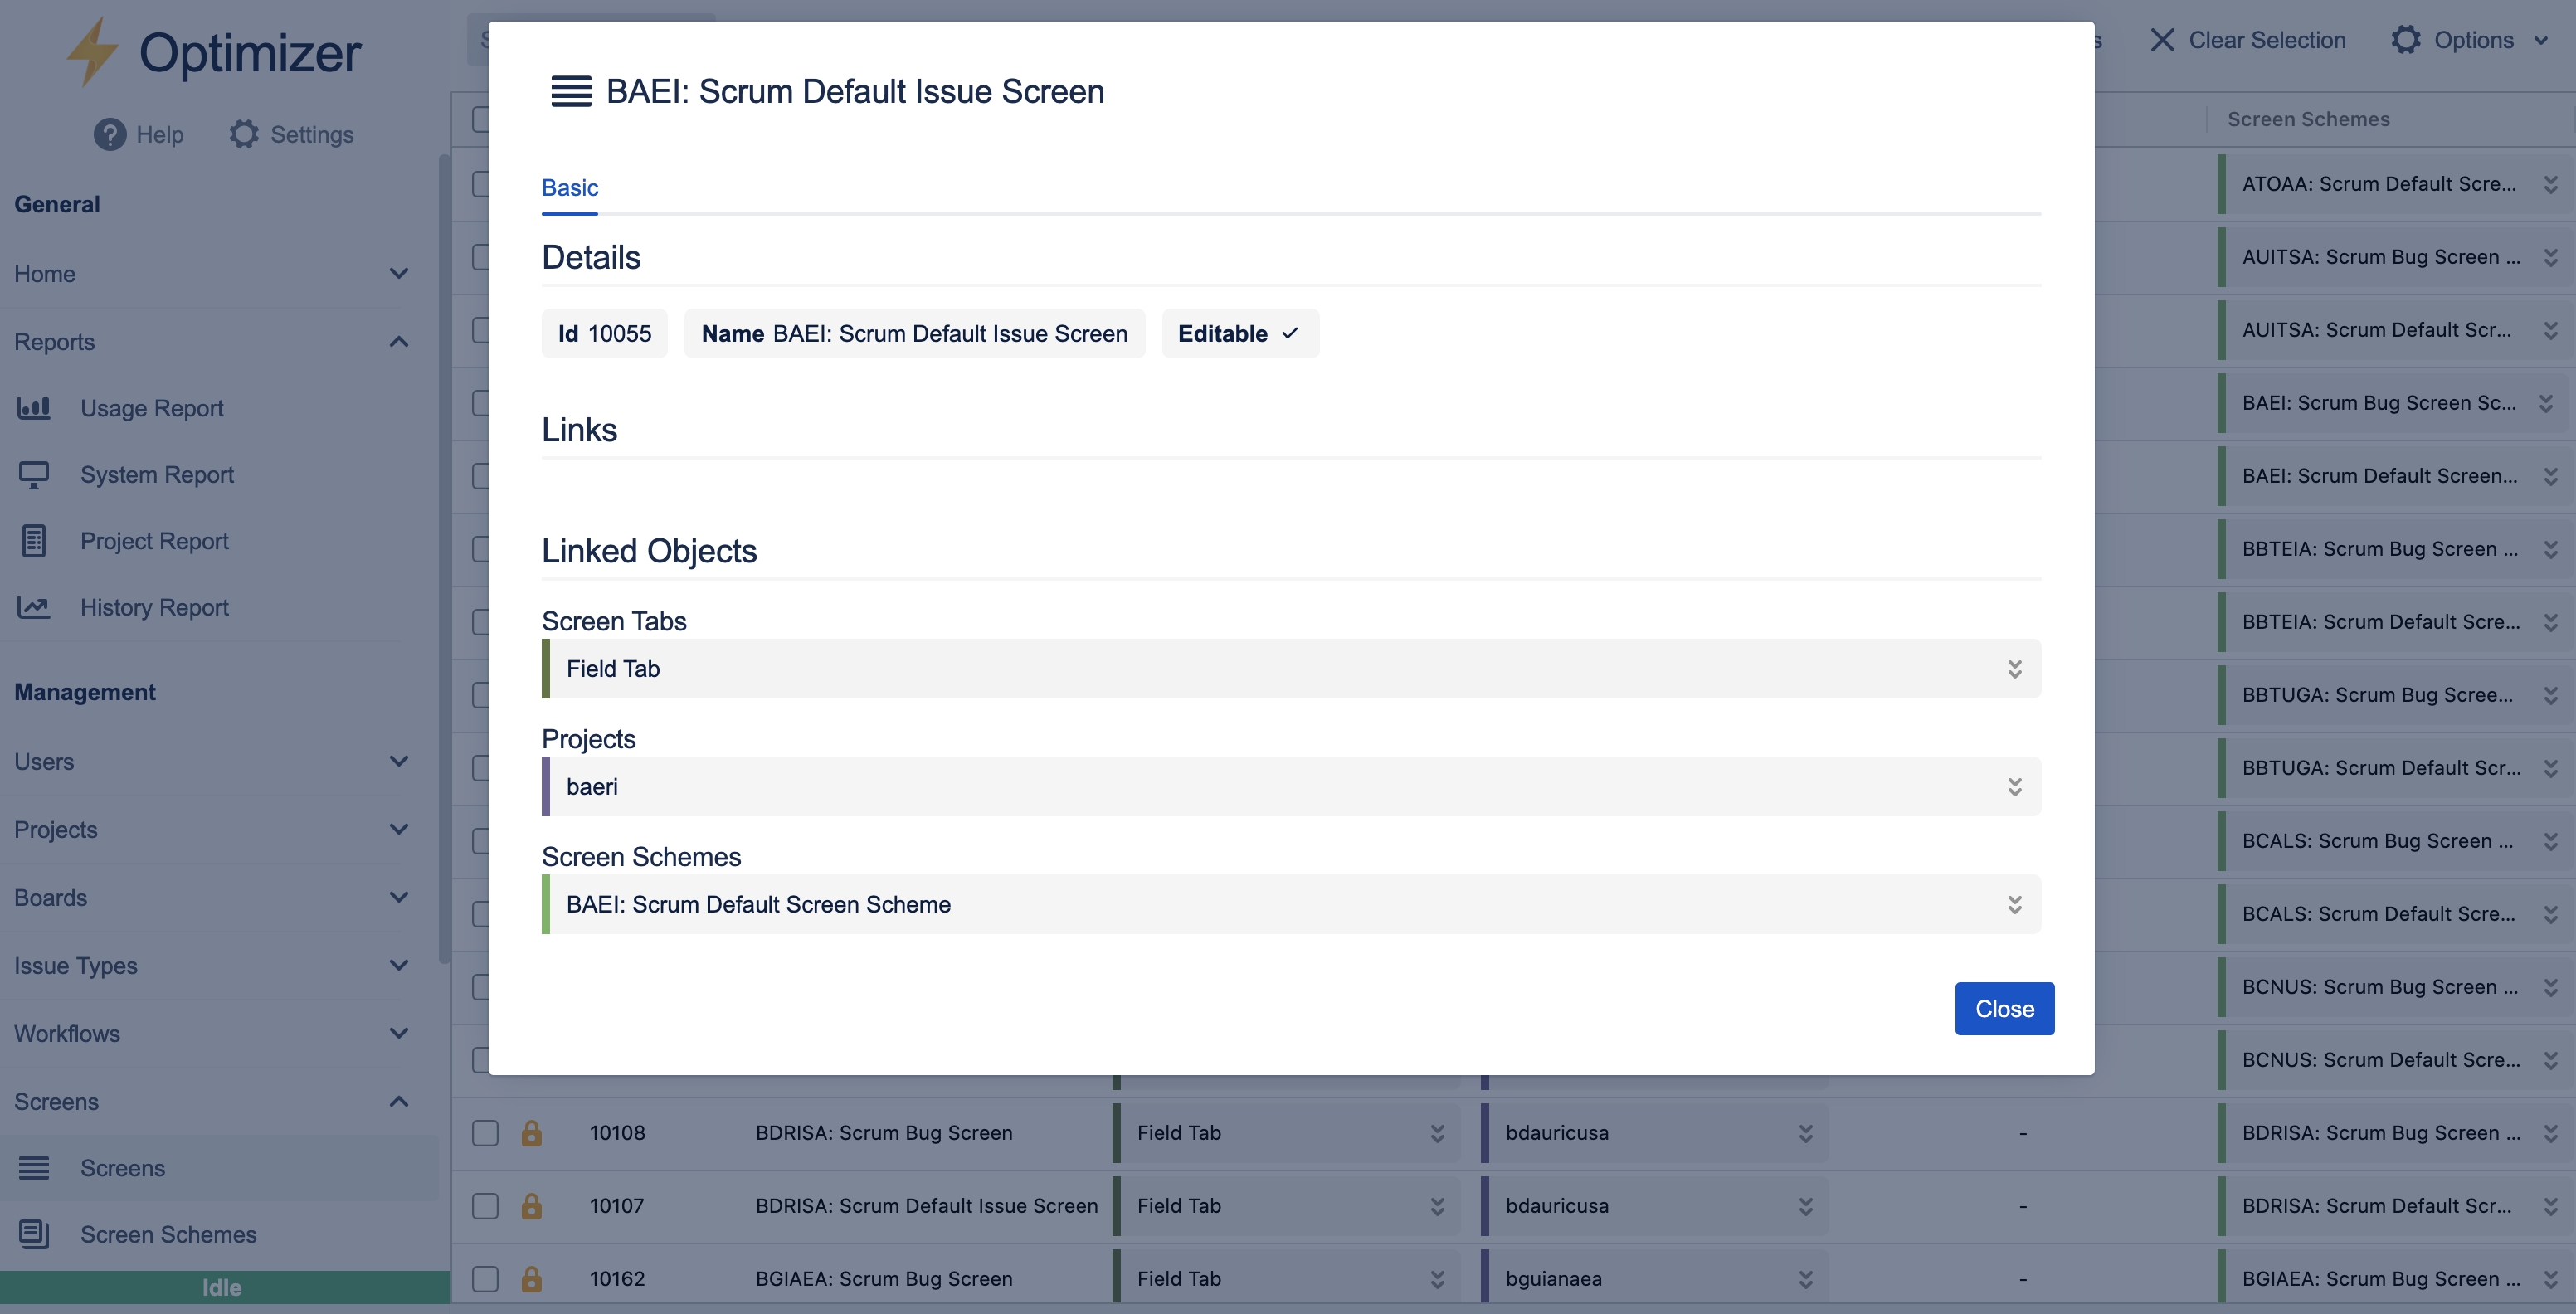
Task: Click the Settings gear icon
Action: click(243, 134)
